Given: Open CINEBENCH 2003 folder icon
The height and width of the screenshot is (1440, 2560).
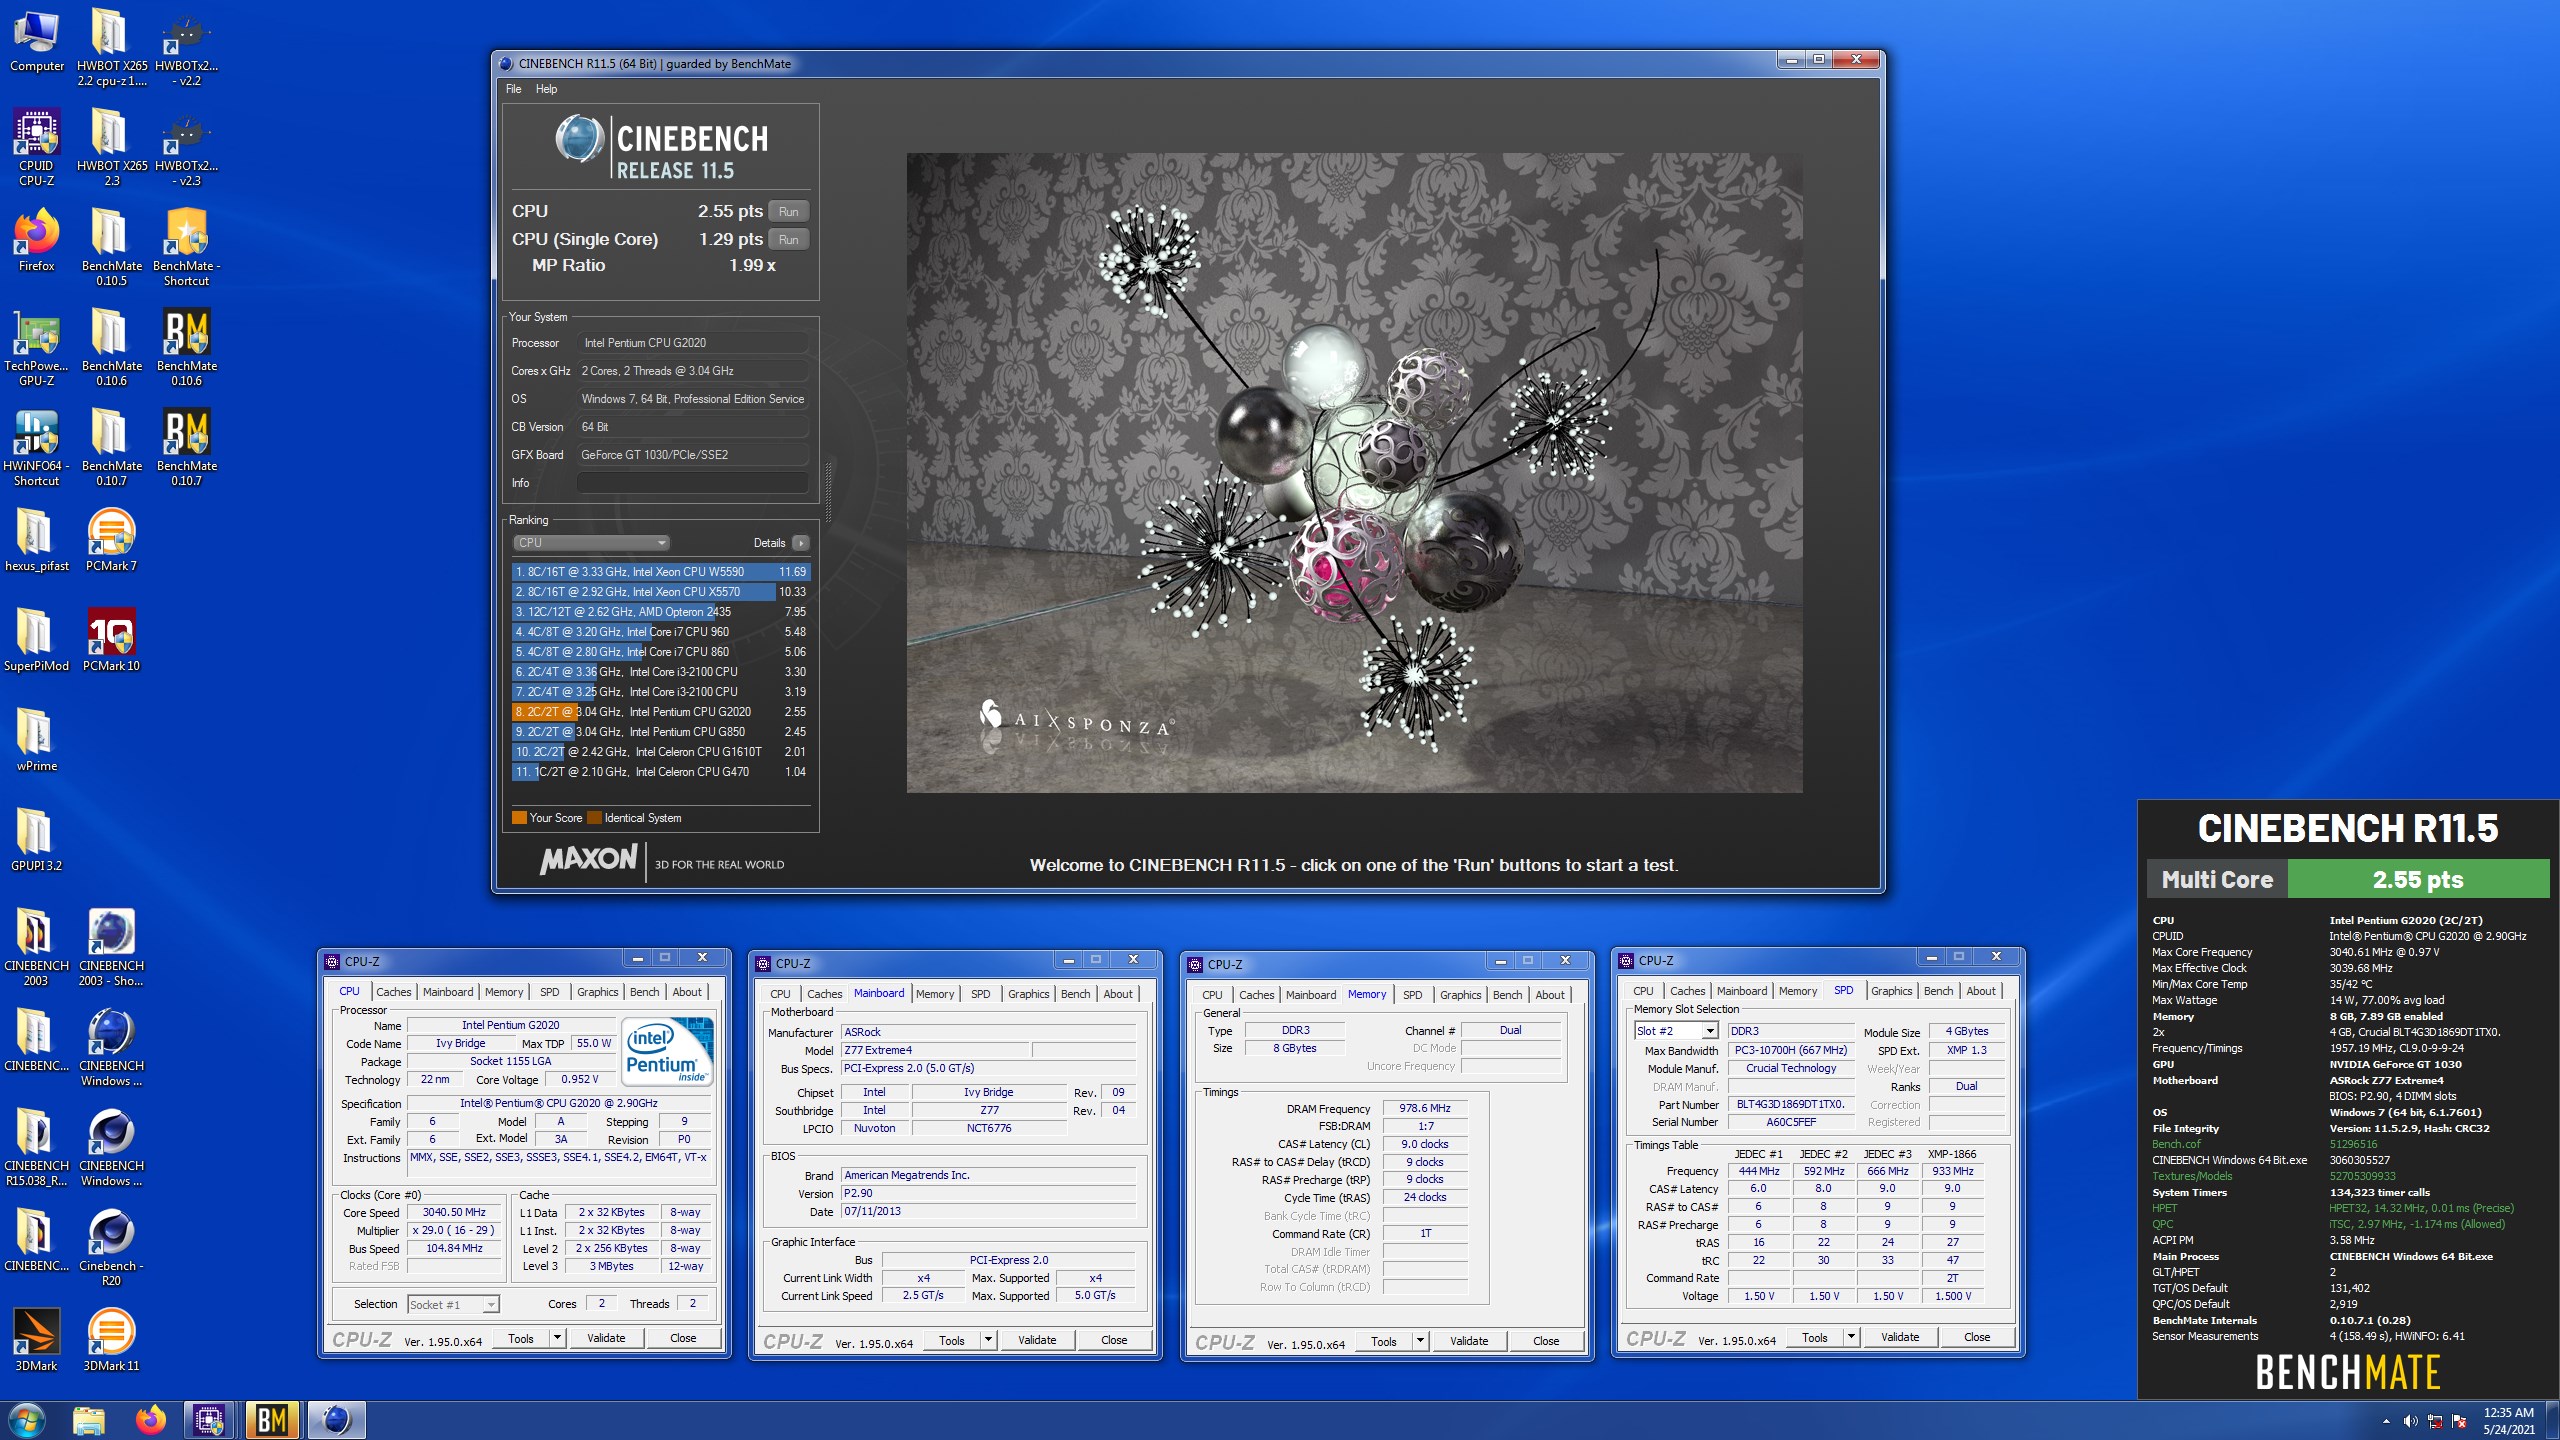Looking at the screenshot, I should pos(36,948).
